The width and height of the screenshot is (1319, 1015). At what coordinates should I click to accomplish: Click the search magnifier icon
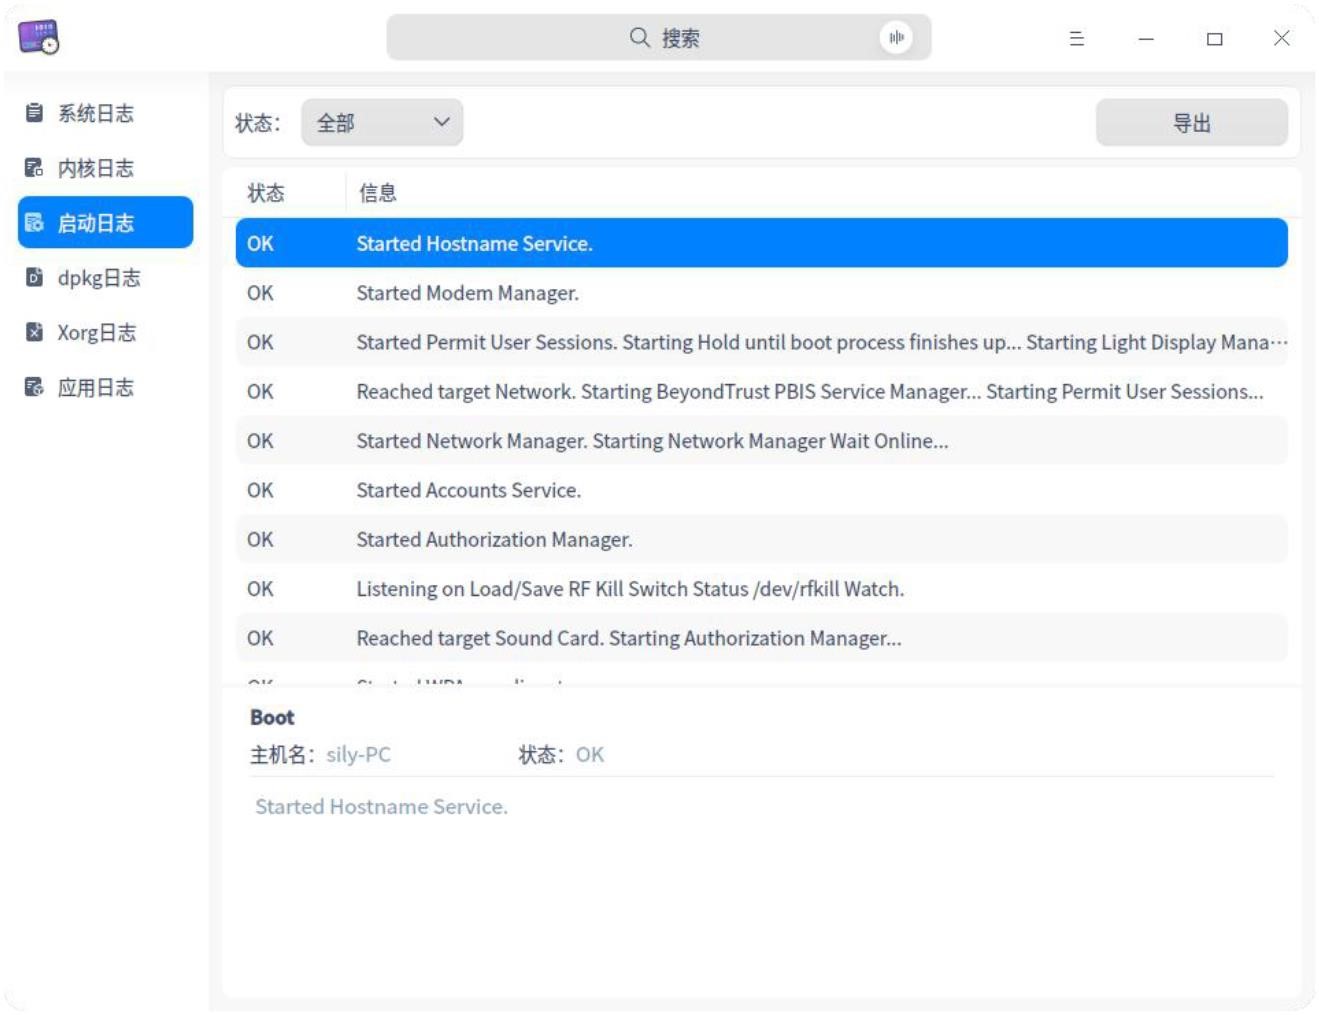click(x=640, y=38)
